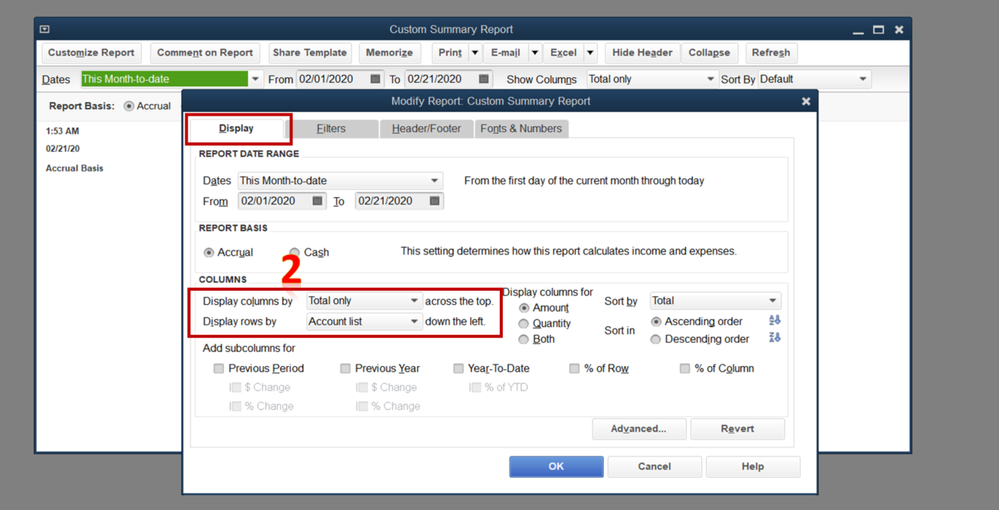Choose Amount for display columns

point(524,308)
